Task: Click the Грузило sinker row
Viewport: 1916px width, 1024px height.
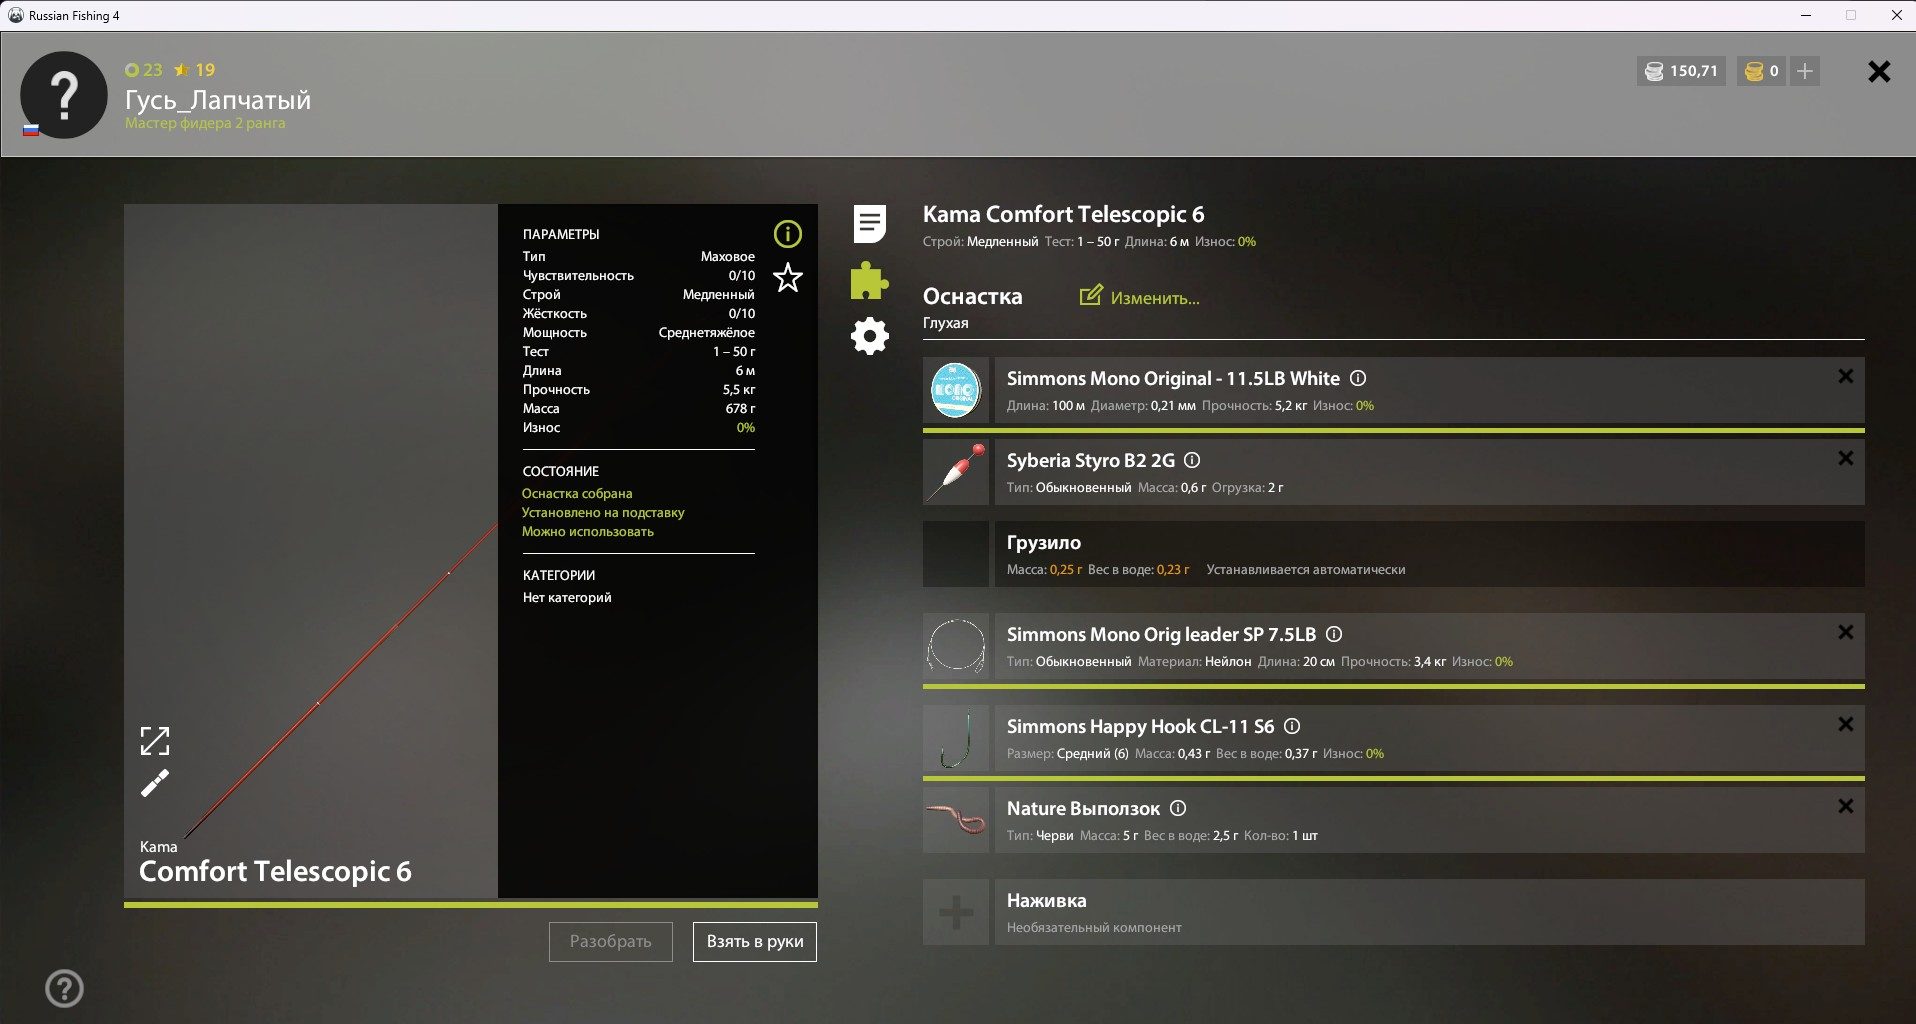Action: point(1430,554)
